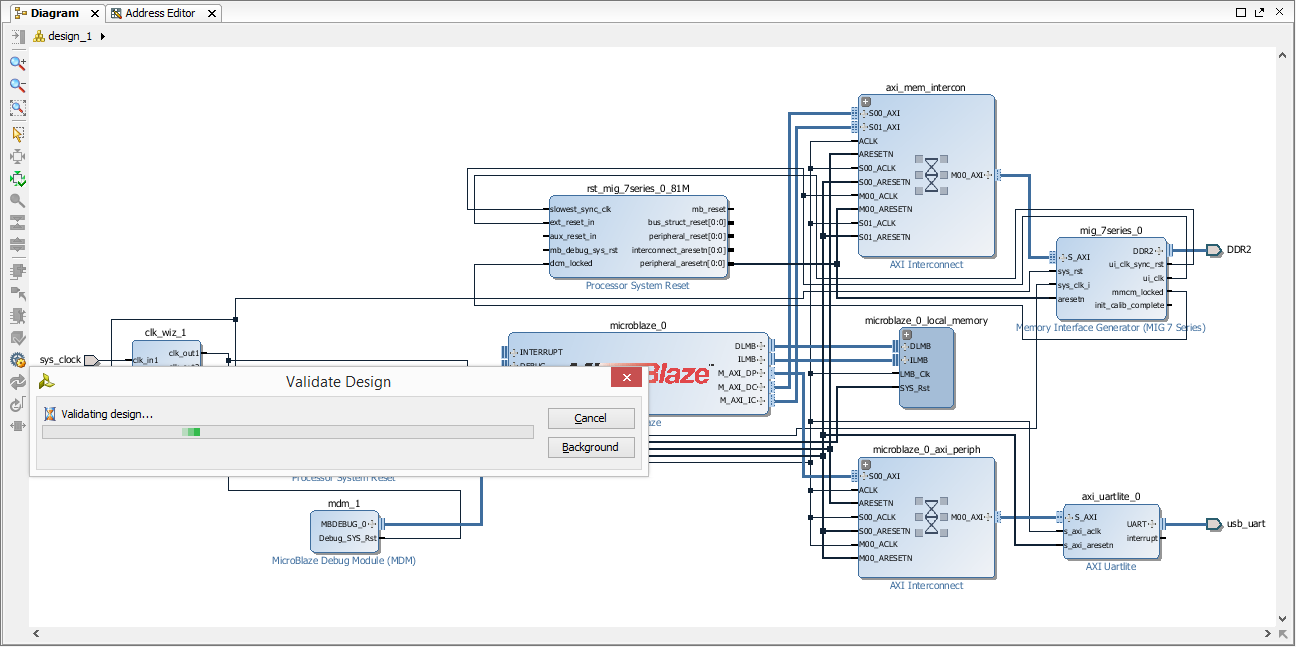Click the gray Find magnifier icon
The width and height of the screenshot is (1296, 647).
17,200
